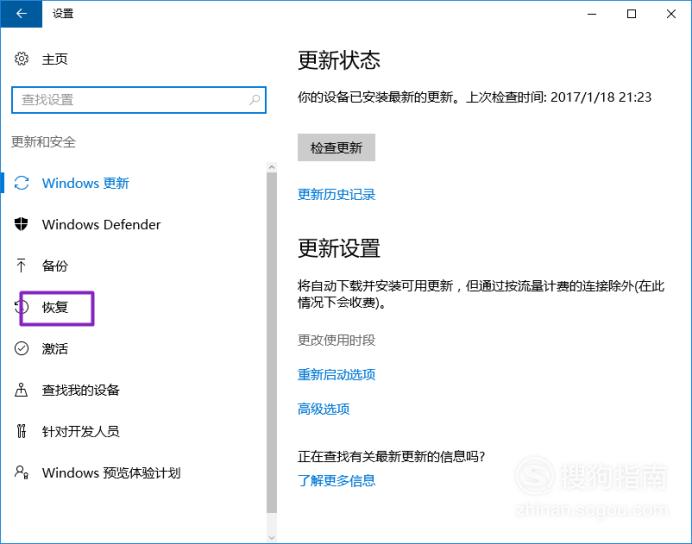692x544 pixels.
Task: Click the Windows 预览体验计划 user icon
Action: click(22, 473)
